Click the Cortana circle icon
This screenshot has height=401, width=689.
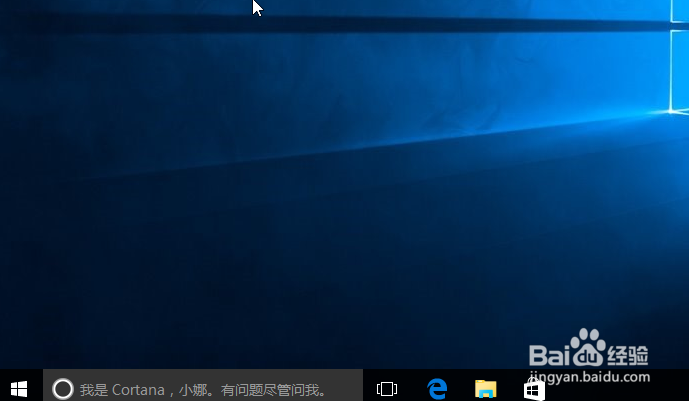63,389
